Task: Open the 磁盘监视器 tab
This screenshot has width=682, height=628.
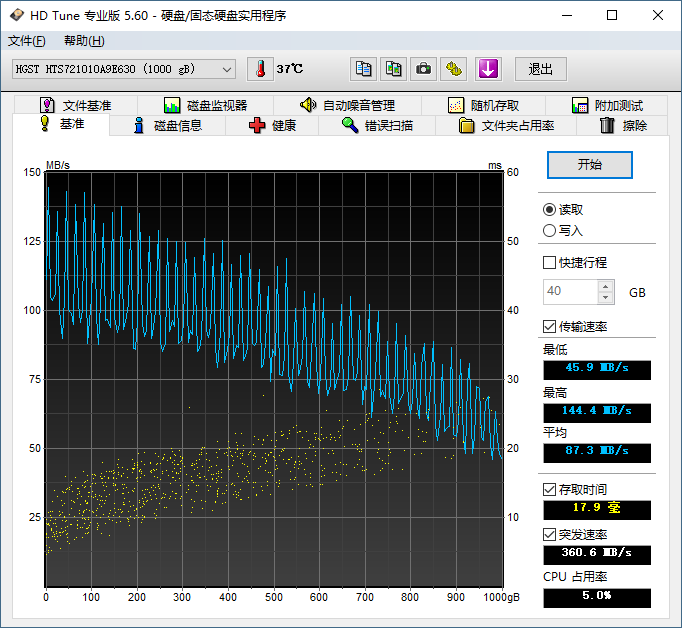Action: [x=205, y=105]
